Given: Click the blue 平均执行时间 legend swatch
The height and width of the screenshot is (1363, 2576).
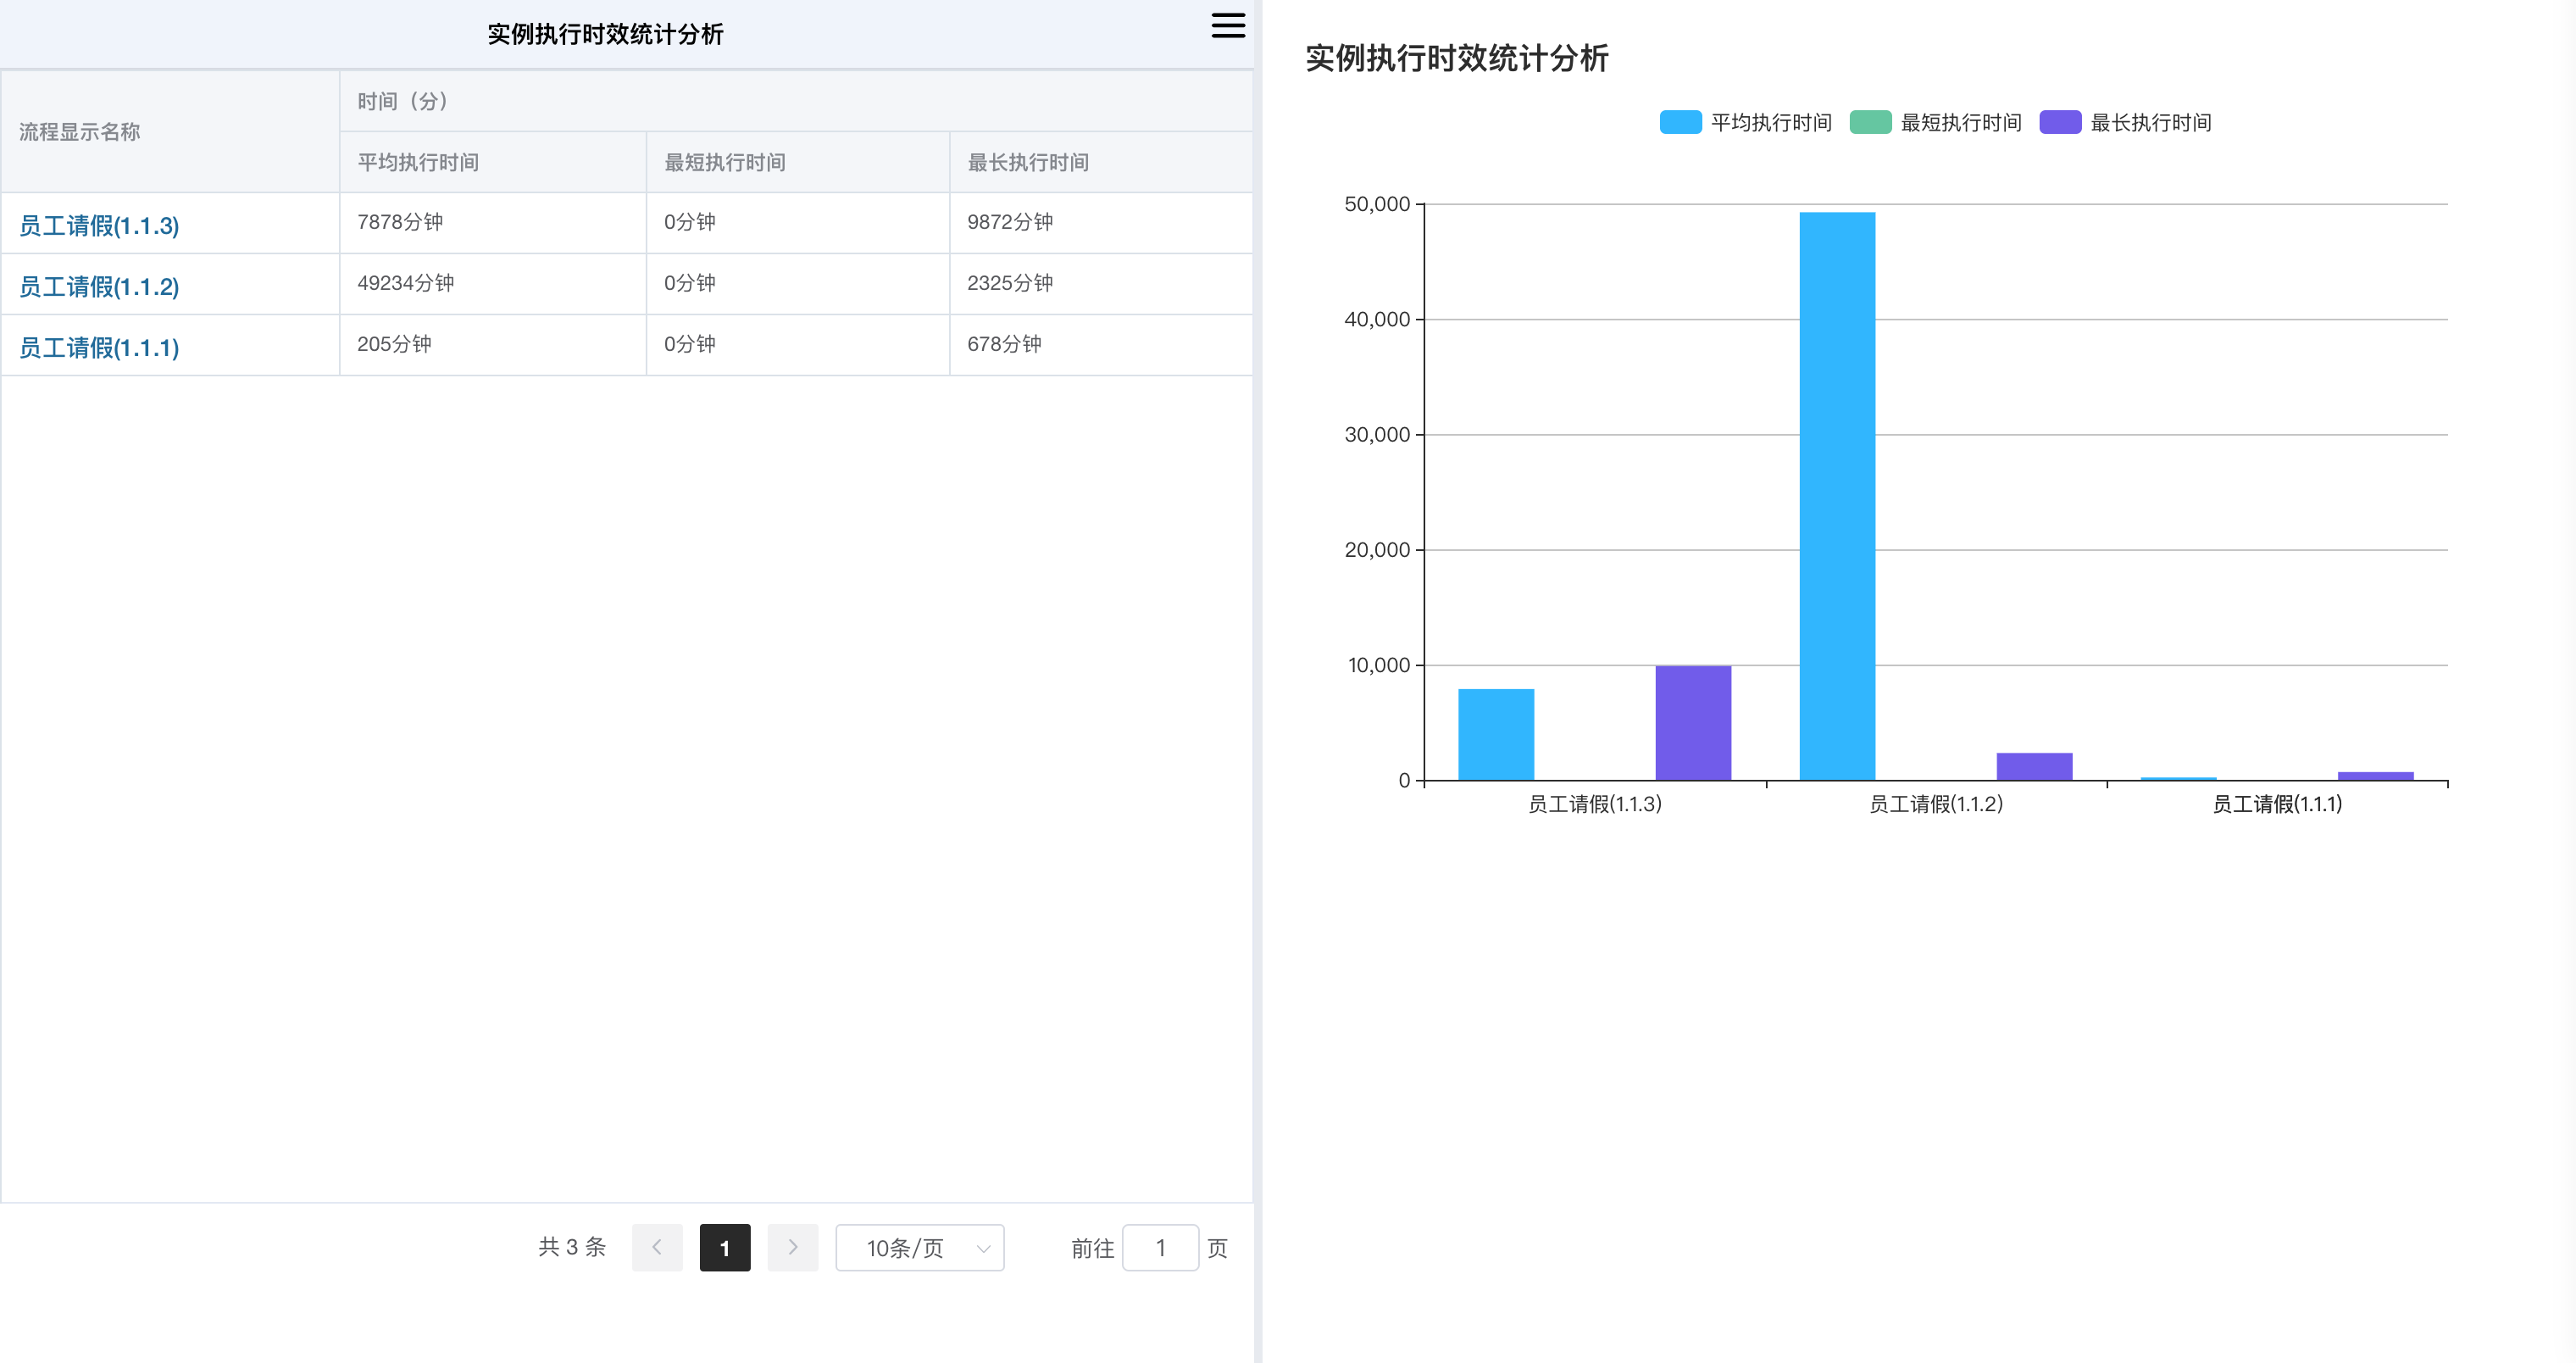Looking at the screenshot, I should pos(1680,123).
